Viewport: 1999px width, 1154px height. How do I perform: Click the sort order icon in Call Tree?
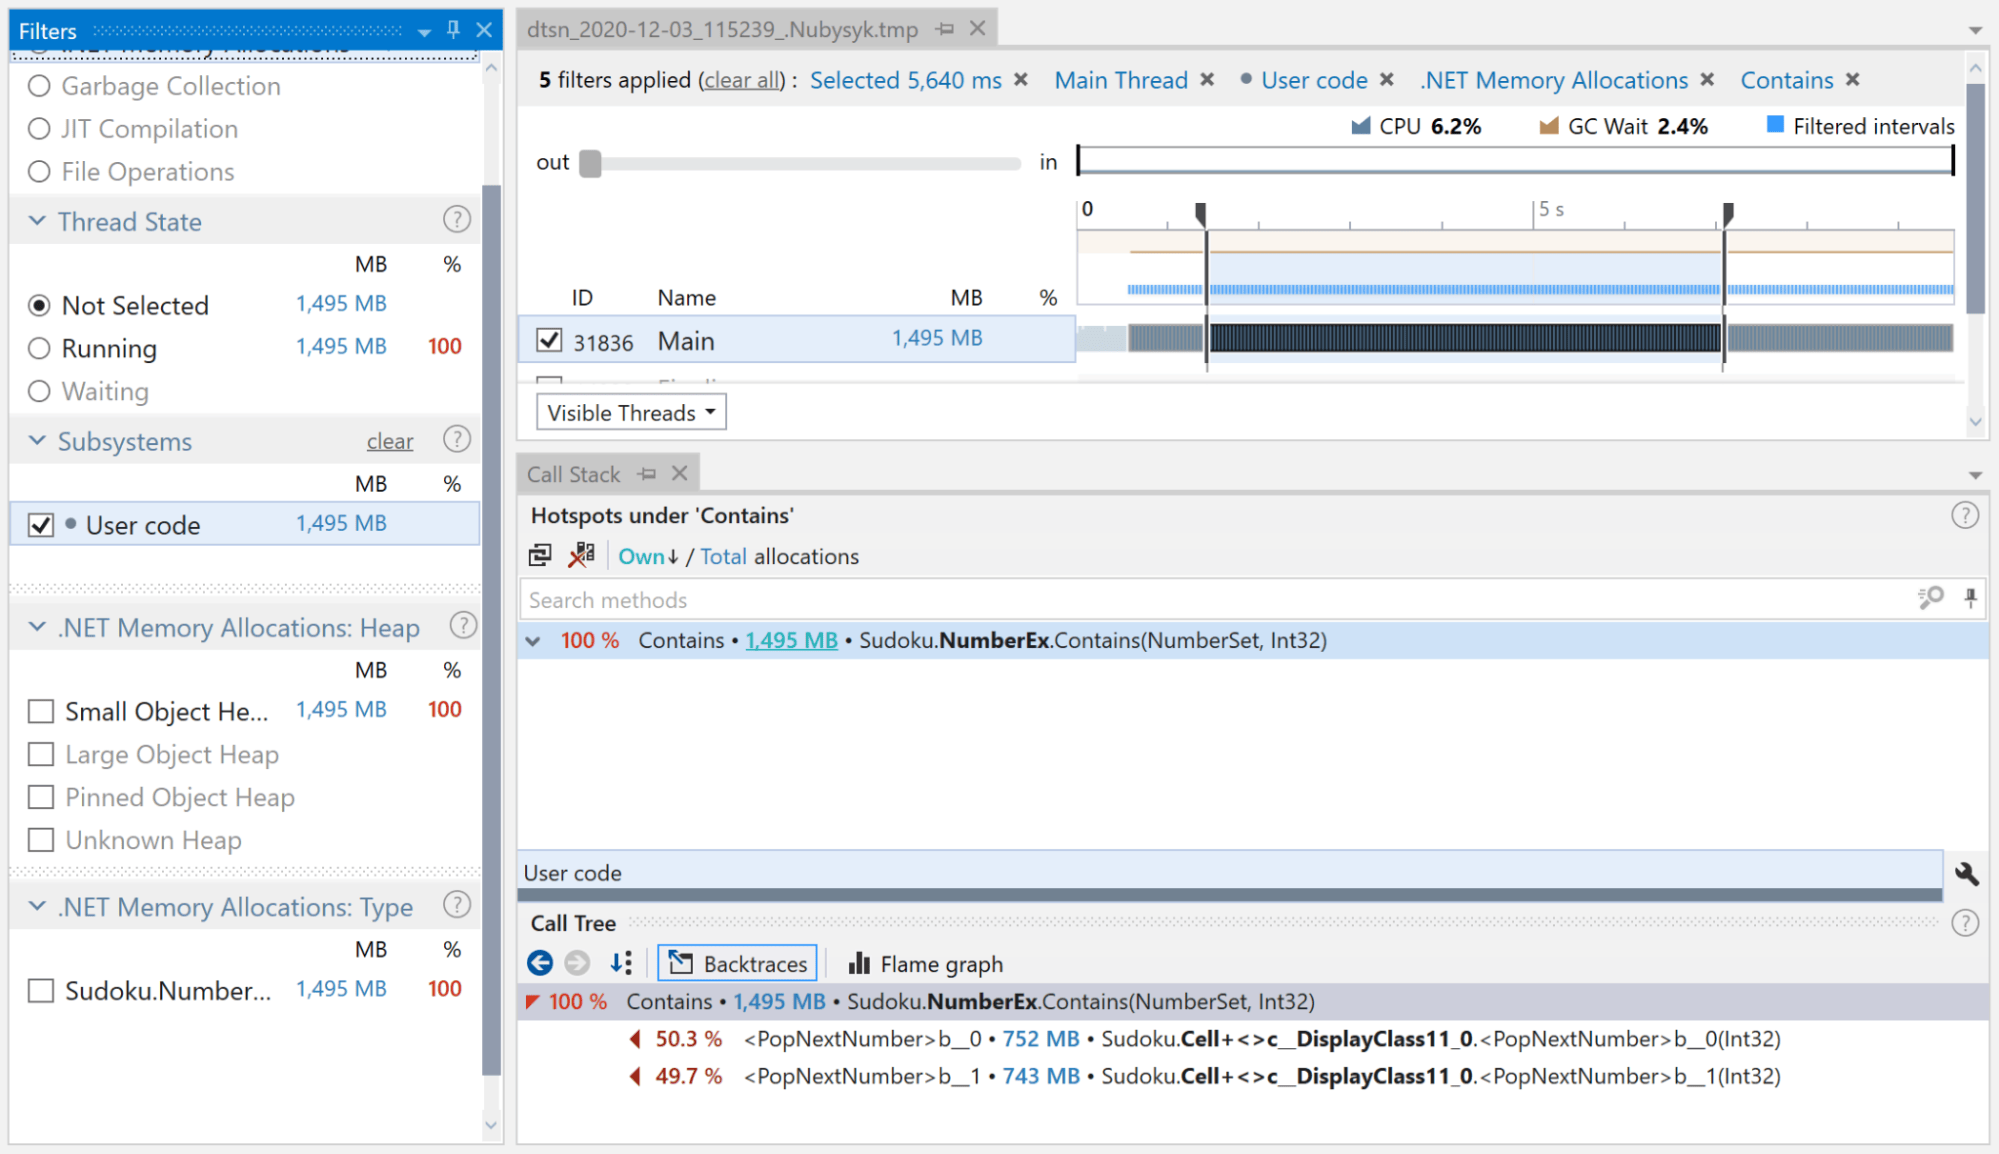click(x=621, y=963)
